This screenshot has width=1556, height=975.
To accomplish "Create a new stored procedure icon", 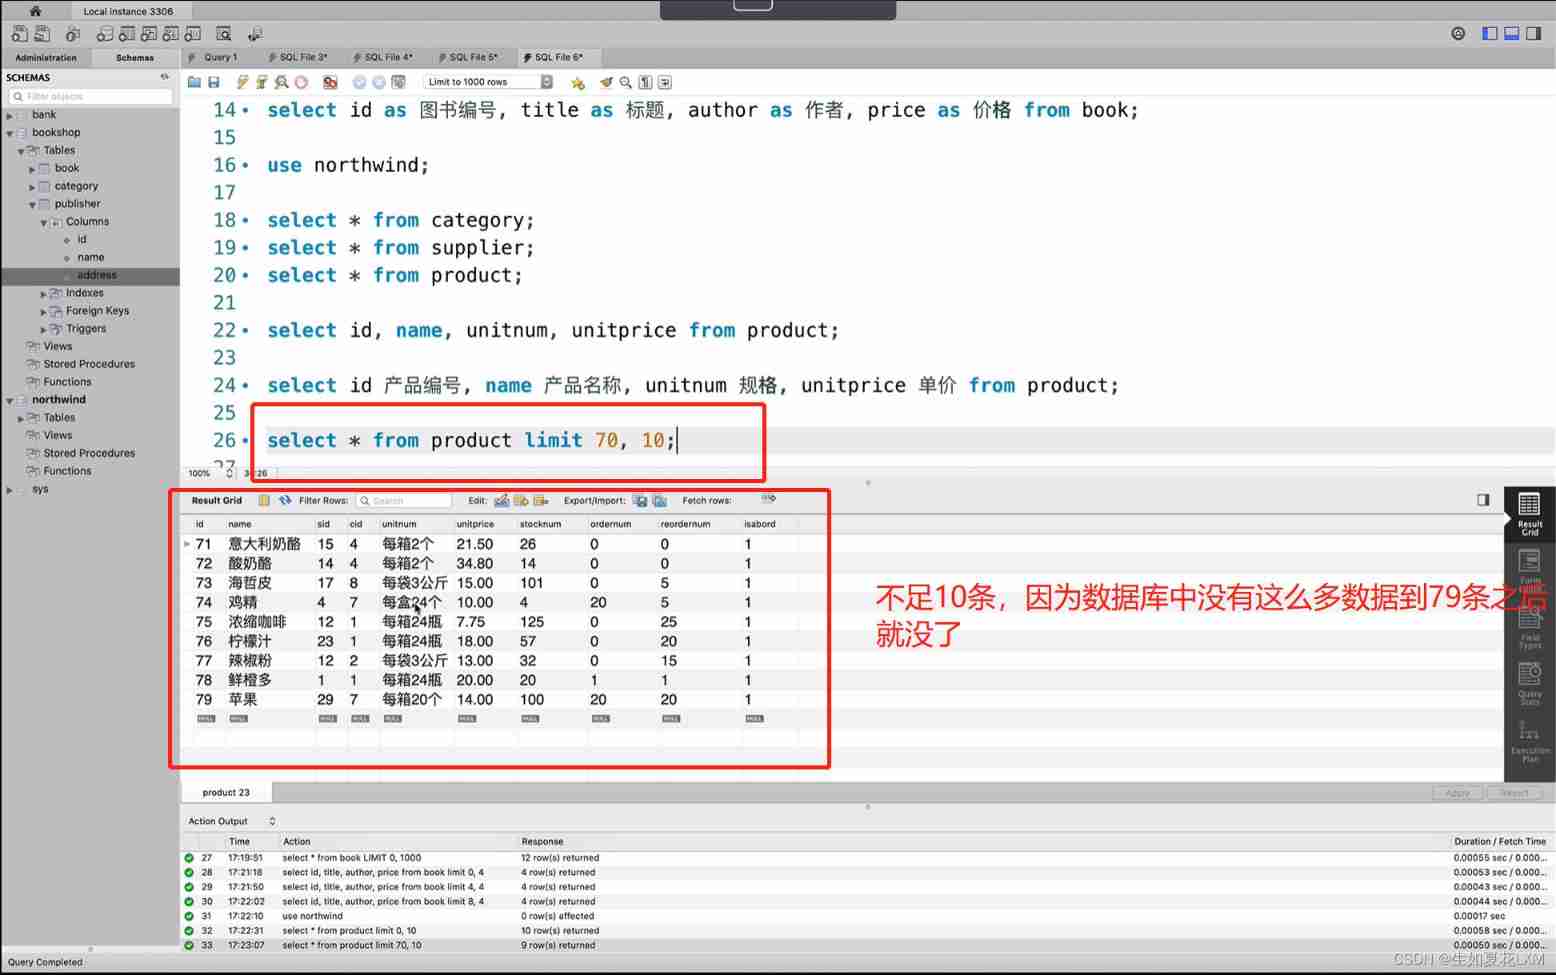I will pos(171,34).
